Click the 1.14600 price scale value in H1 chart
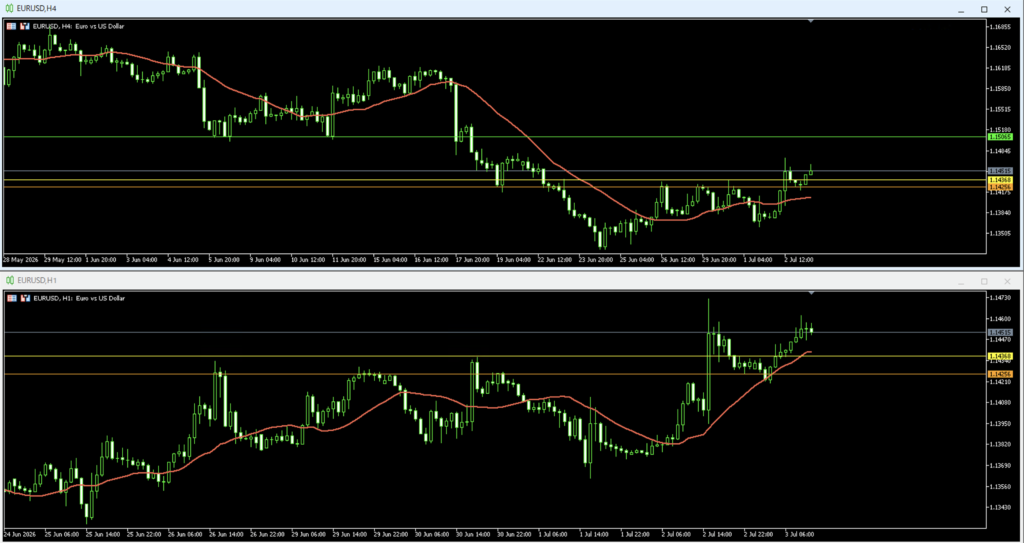 pyautogui.click(x=1000, y=319)
